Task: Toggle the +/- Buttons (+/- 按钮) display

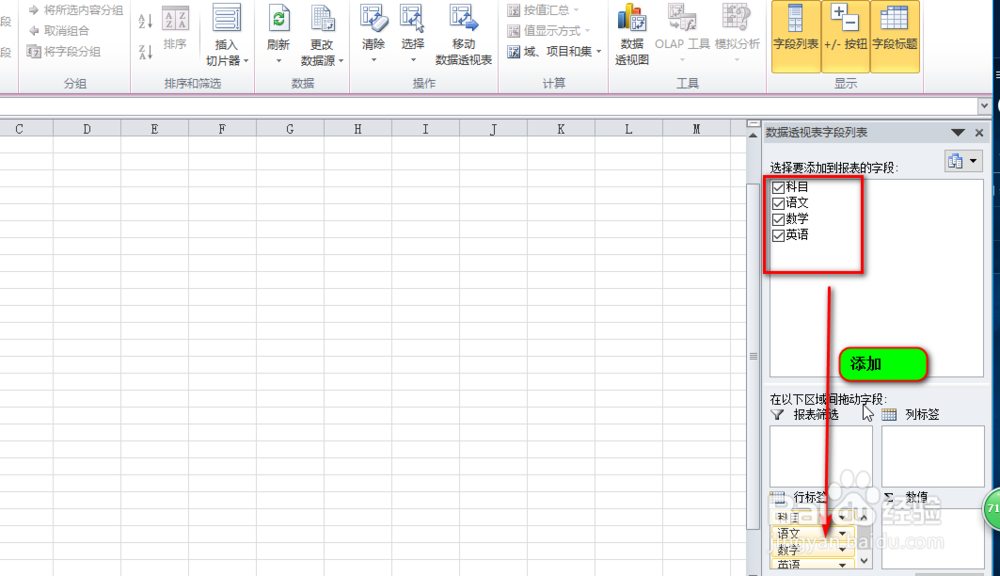Action: pyautogui.click(x=846, y=36)
